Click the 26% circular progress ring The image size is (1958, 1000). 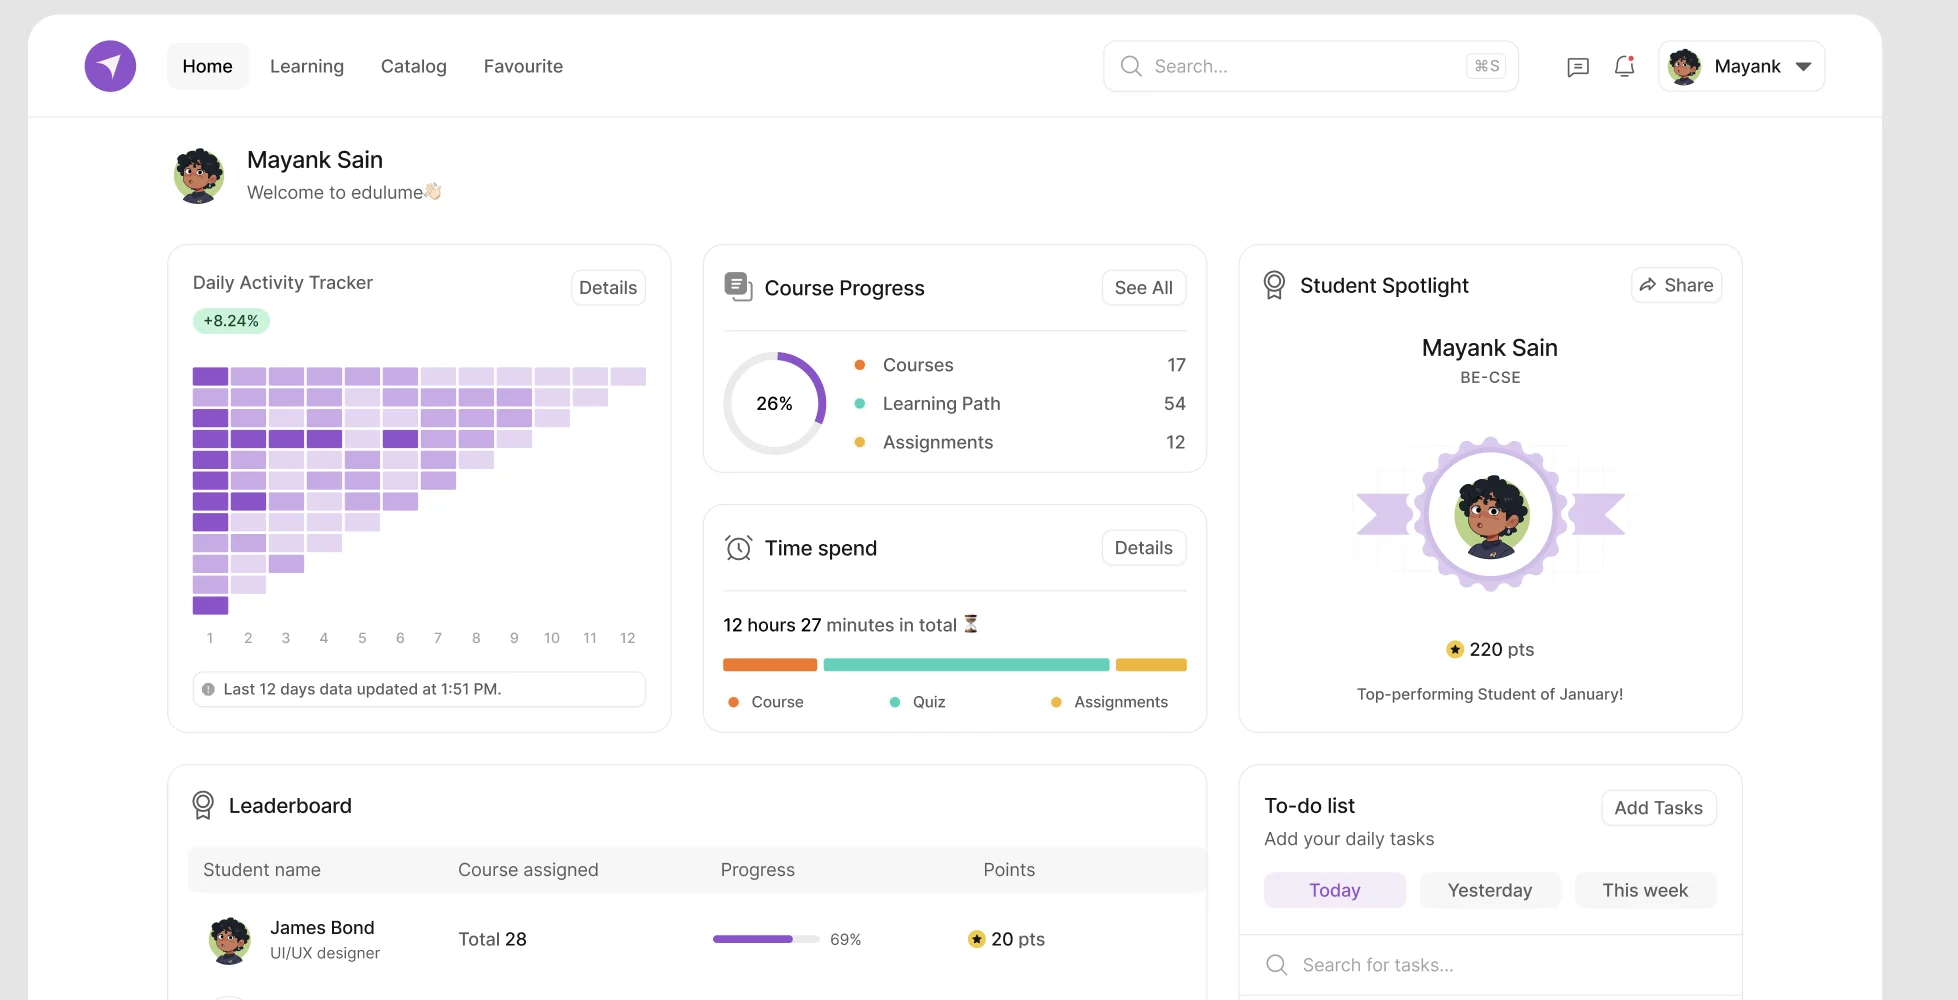tap(775, 403)
